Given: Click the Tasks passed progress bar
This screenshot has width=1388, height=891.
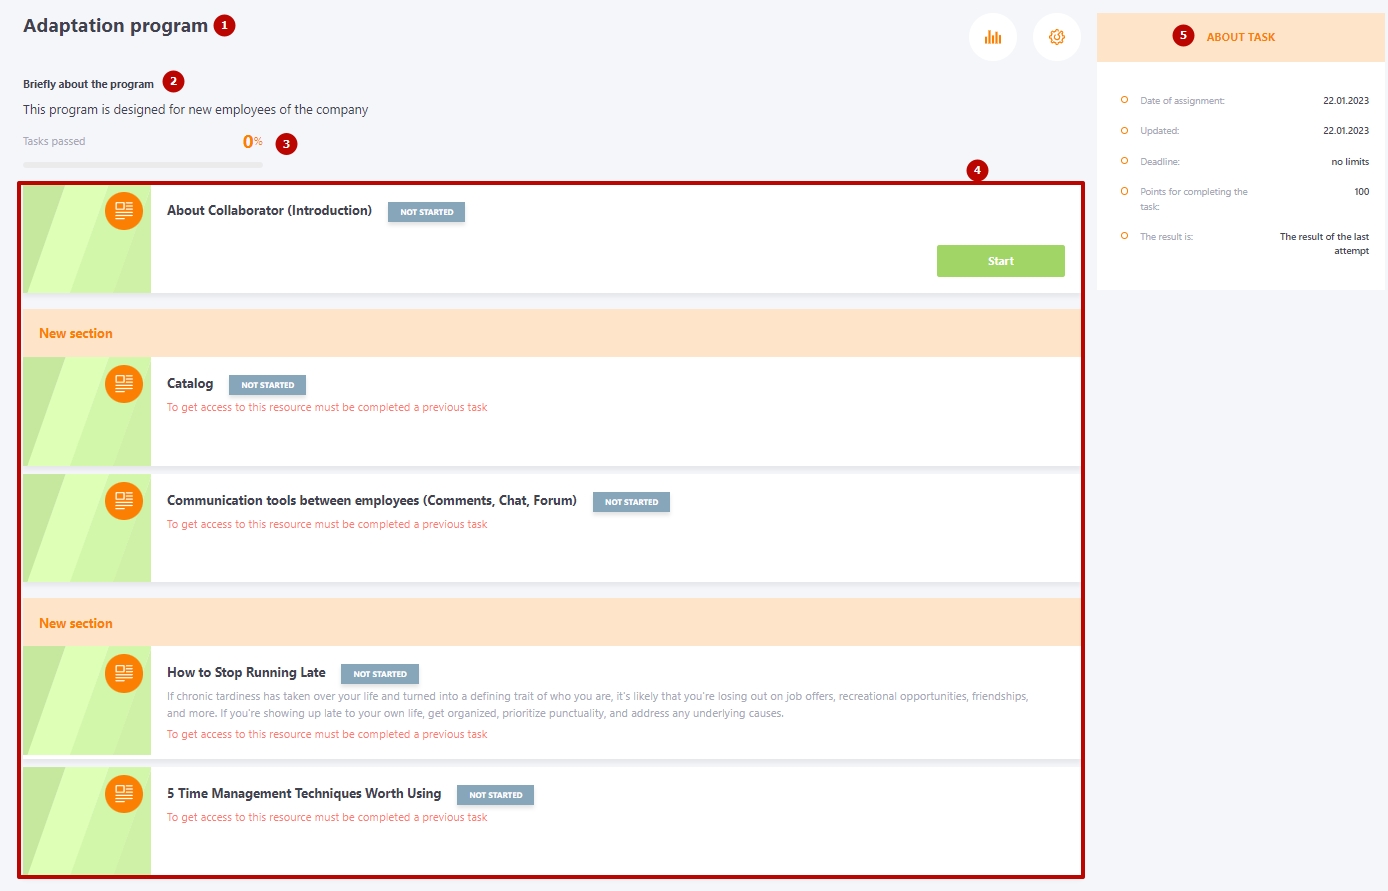Looking at the screenshot, I should tap(143, 165).
